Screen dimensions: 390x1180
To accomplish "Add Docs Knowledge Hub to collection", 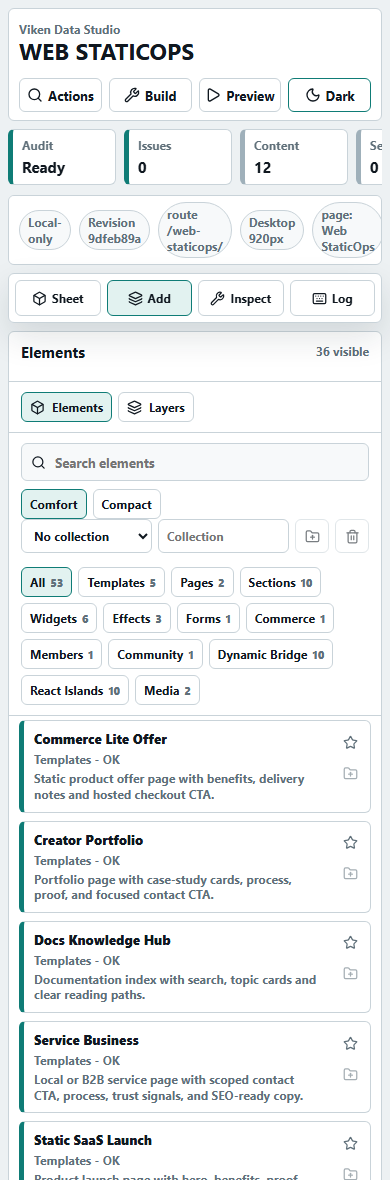I will 350,974.
